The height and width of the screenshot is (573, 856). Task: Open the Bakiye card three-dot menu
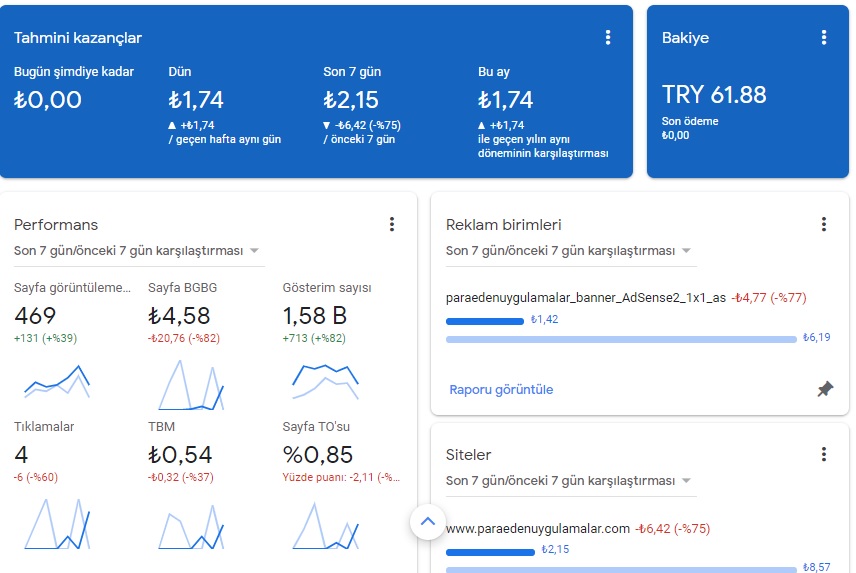(x=824, y=38)
